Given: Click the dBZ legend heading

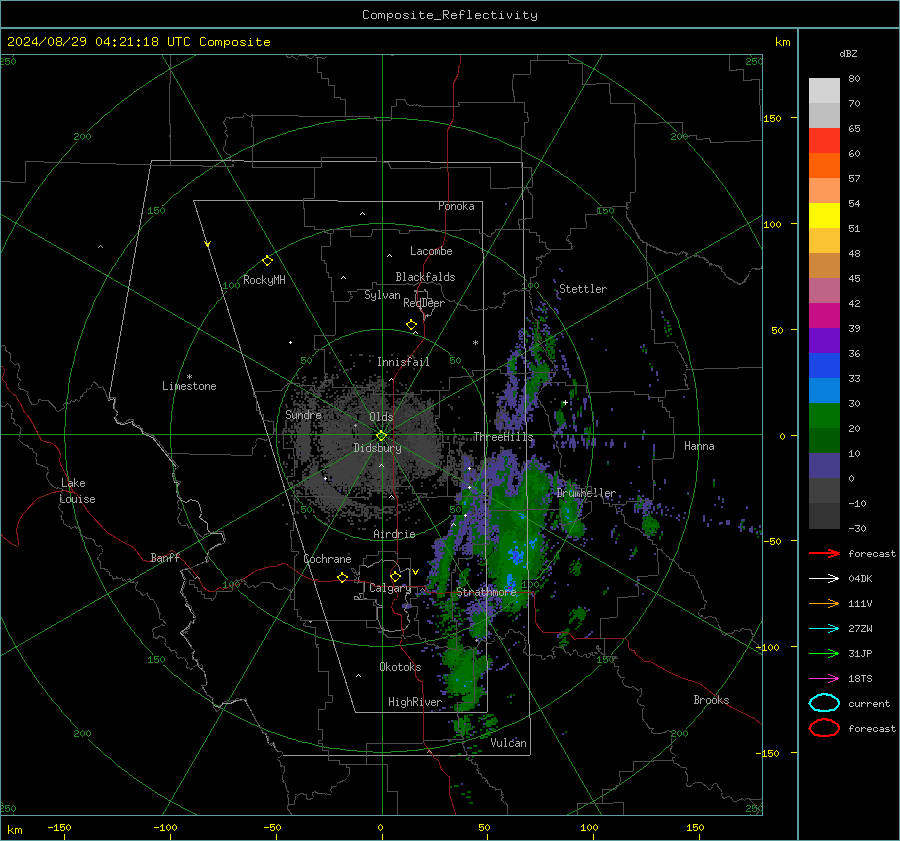Looking at the screenshot, I should point(848,53).
